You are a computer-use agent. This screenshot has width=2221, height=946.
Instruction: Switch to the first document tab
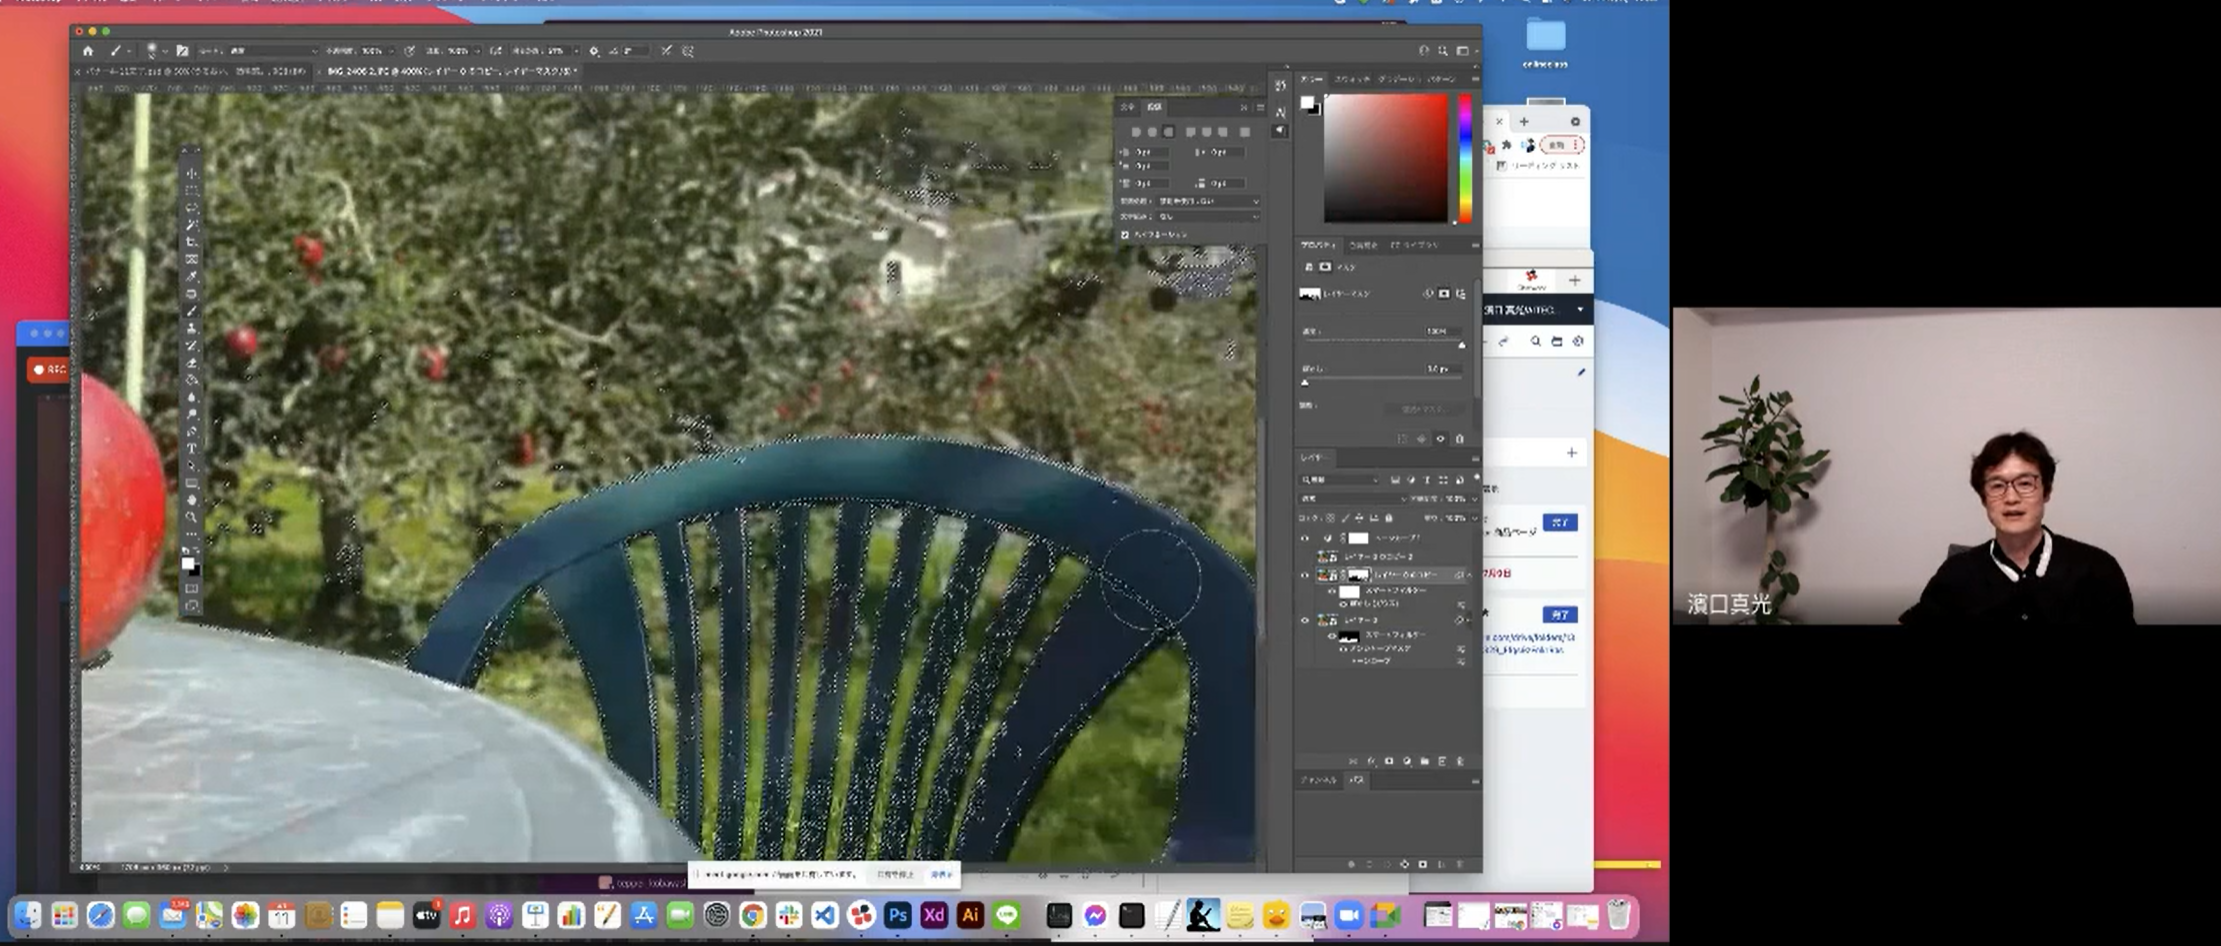point(194,72)
